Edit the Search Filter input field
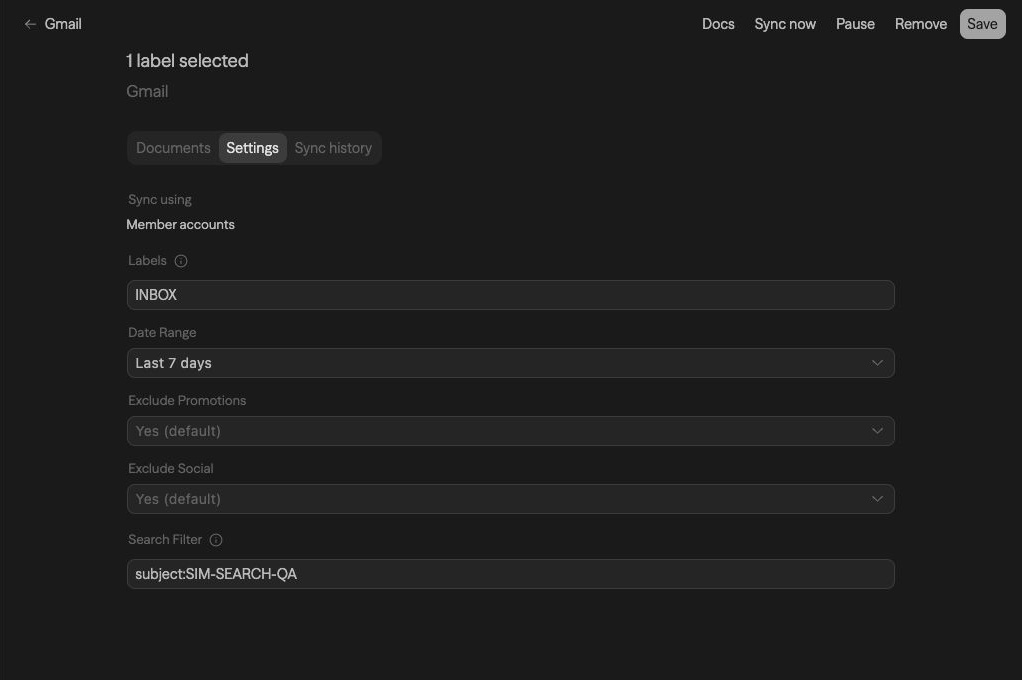The width and height of the screenshot is (1022, 680). pos(510,574)
